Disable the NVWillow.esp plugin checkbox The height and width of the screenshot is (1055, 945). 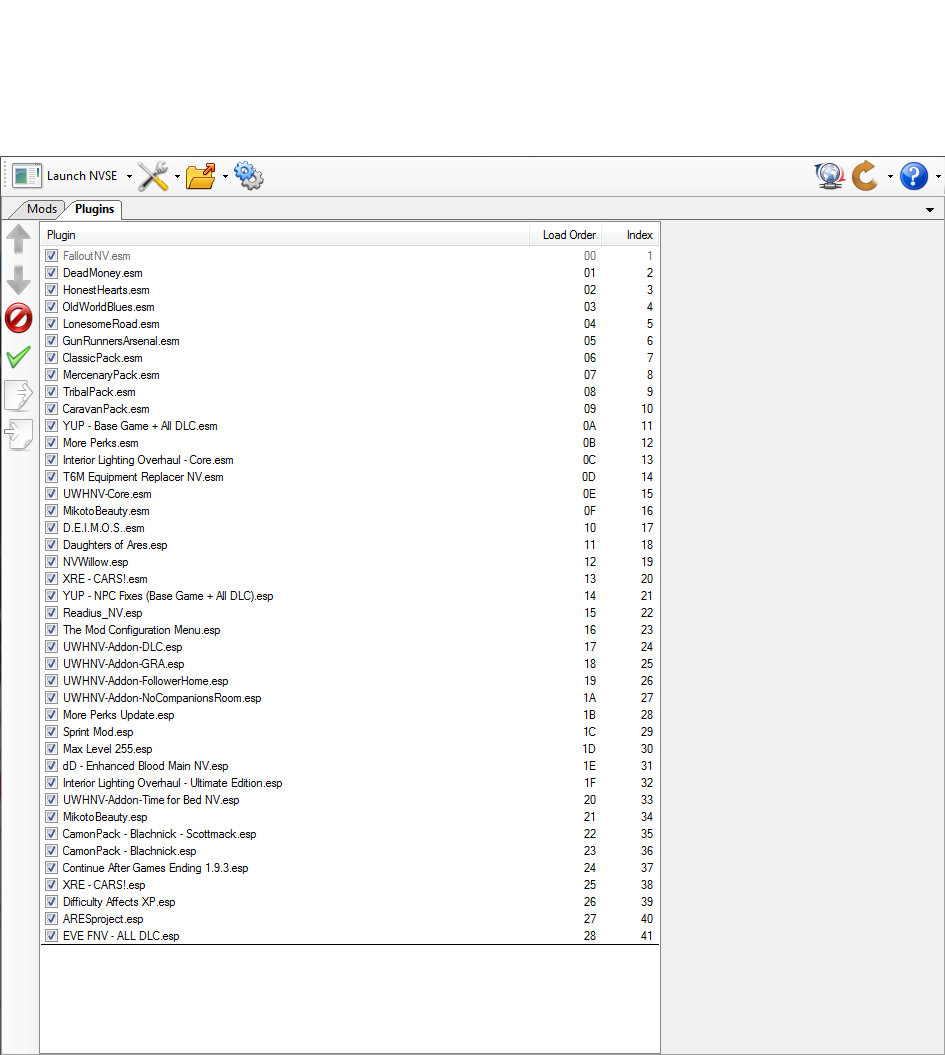[52, 562]
